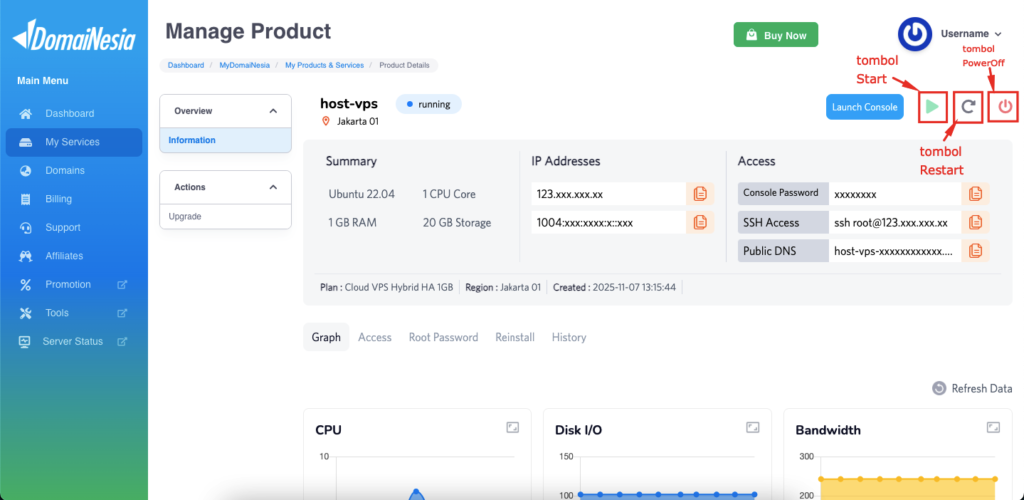The width and height of the screenshot is (1024, 500).
Task: Click the Created : 2025-11-07 13:15:44 text
Action: [x=615, y=287]
